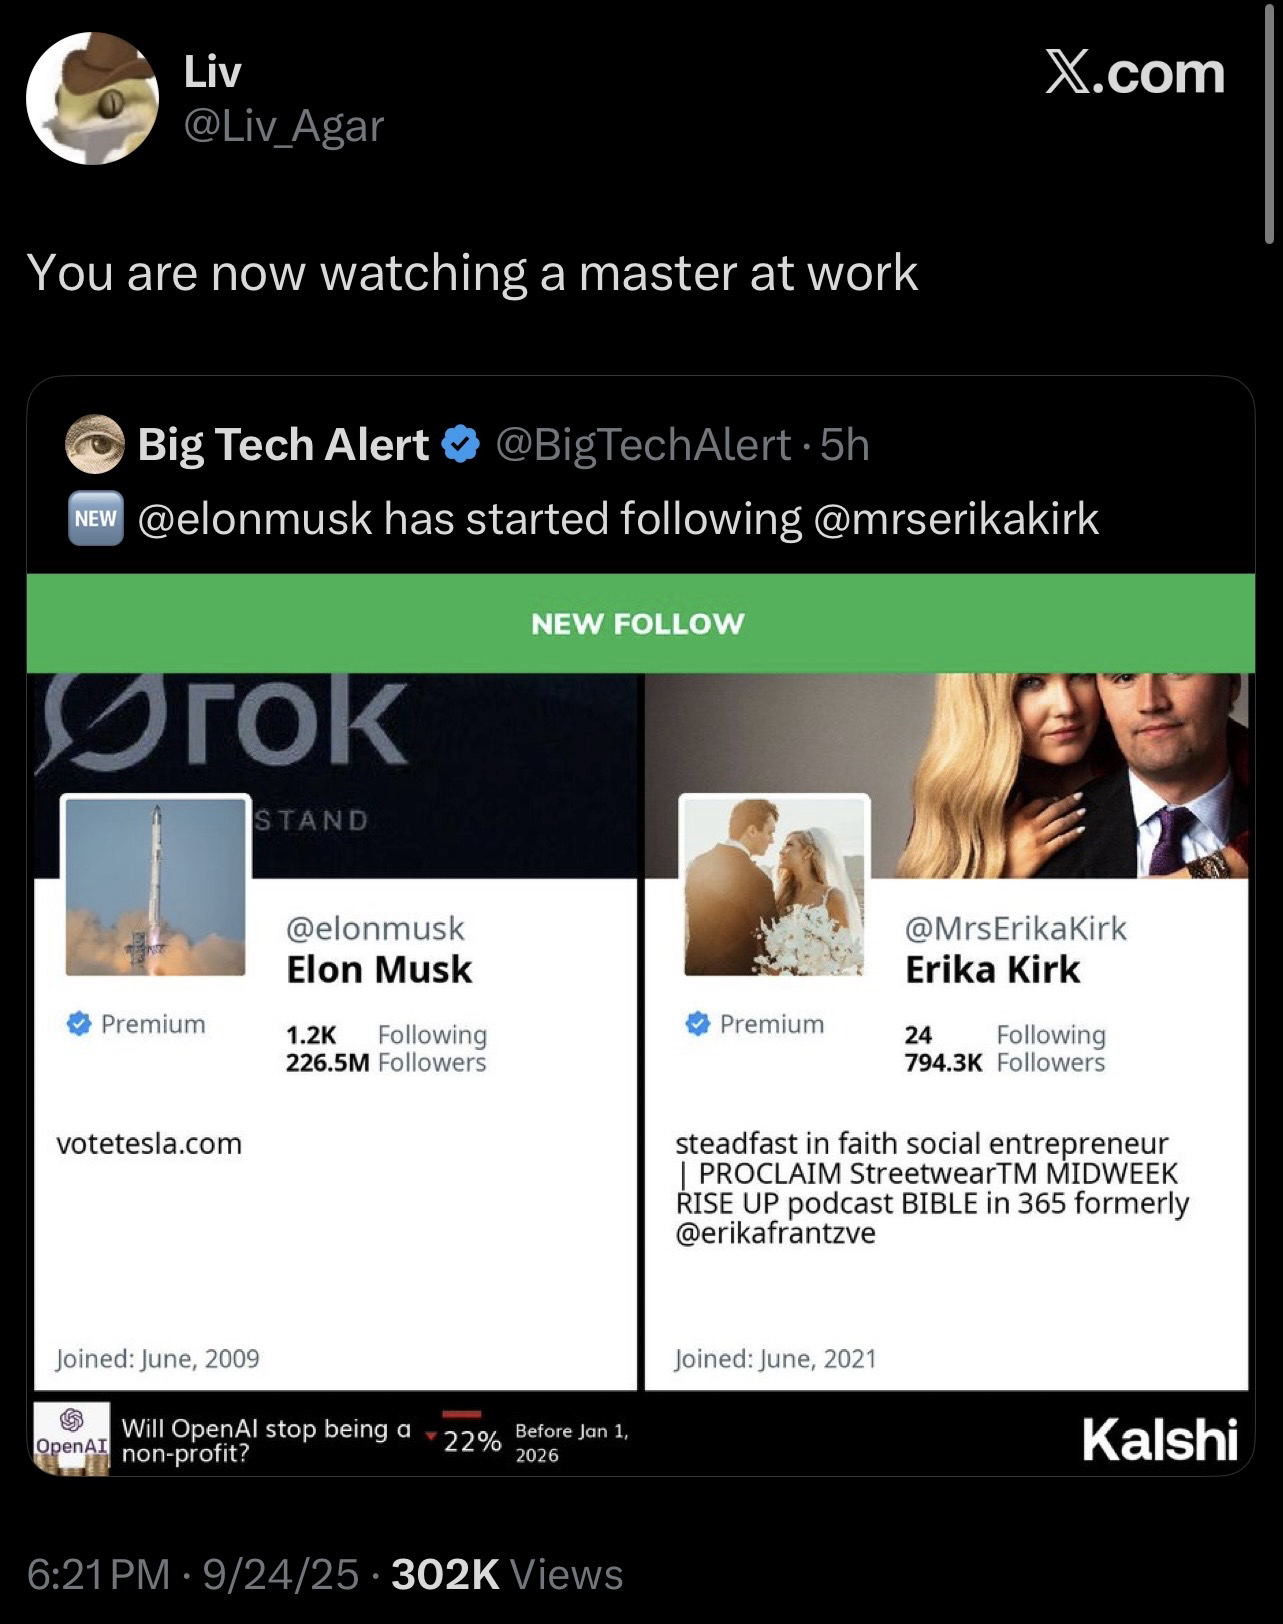Click the @BigTechAlert handle
The height and width of the screenshot is (1624, 1283).
[643, 444]
